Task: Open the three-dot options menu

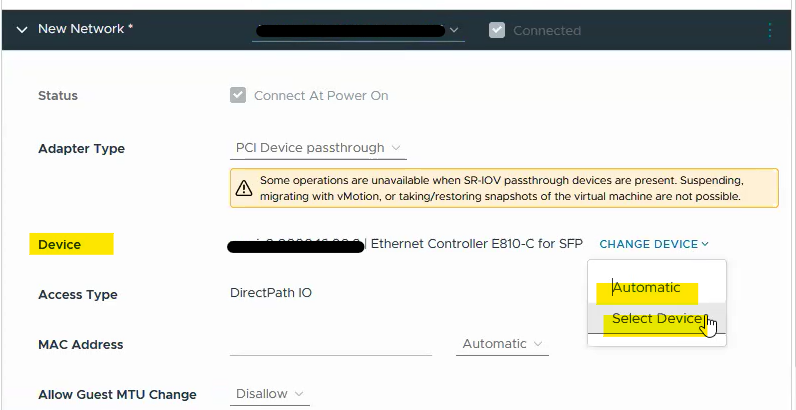Action: 769,30
